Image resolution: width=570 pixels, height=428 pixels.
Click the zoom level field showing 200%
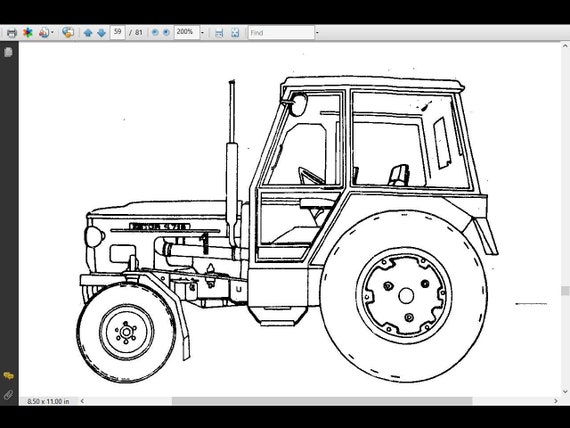click(x=186, y=32)
